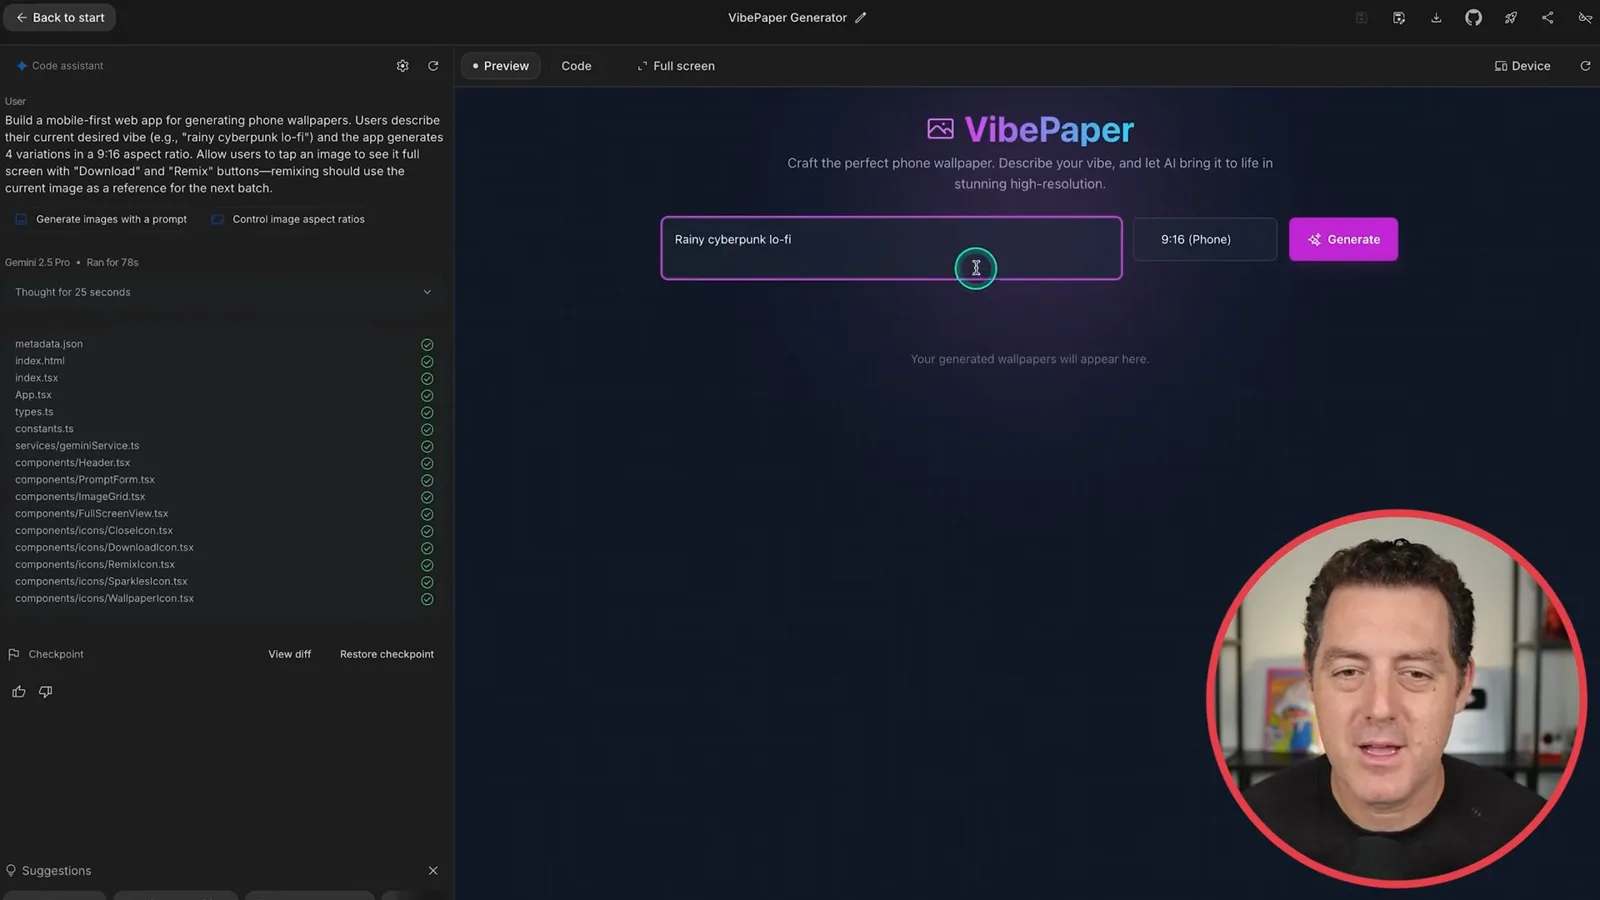1600x900 pixels.
Task: Click the pencil icon to rename VibePaper Generator
Action: click(860, 17)
